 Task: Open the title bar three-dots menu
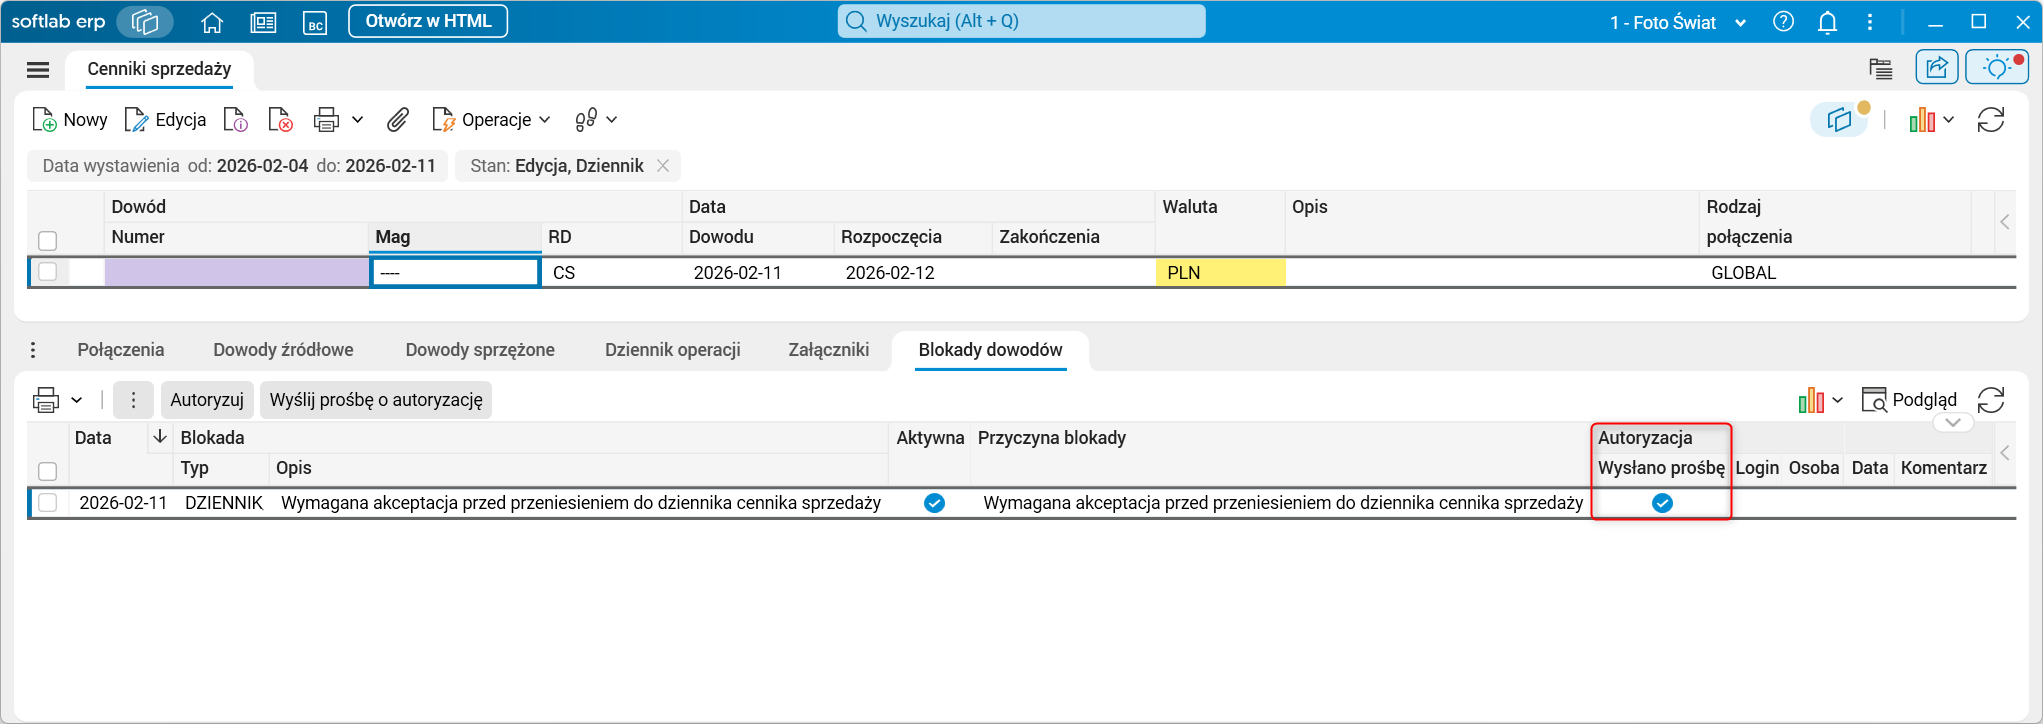coord(1870,22)
